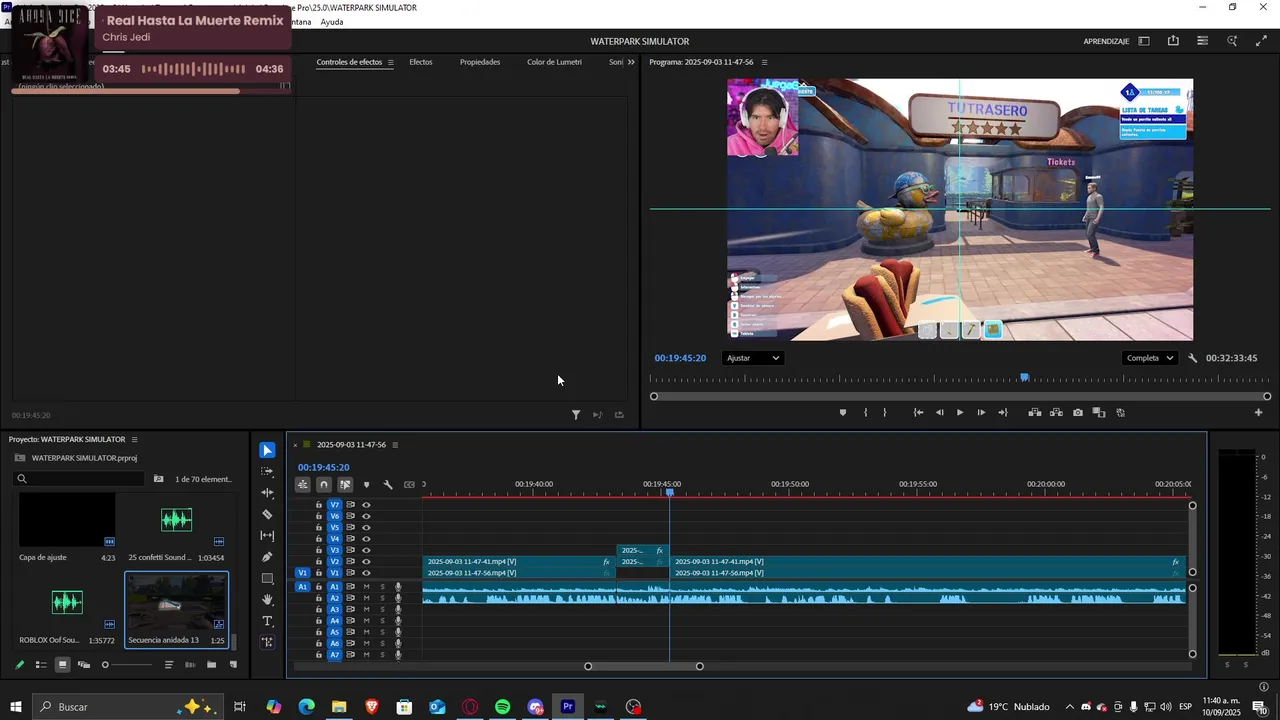Viewport: 1280px width, 720px height.
Task: Click Mark In in program monitor
Action: [865, 413]
